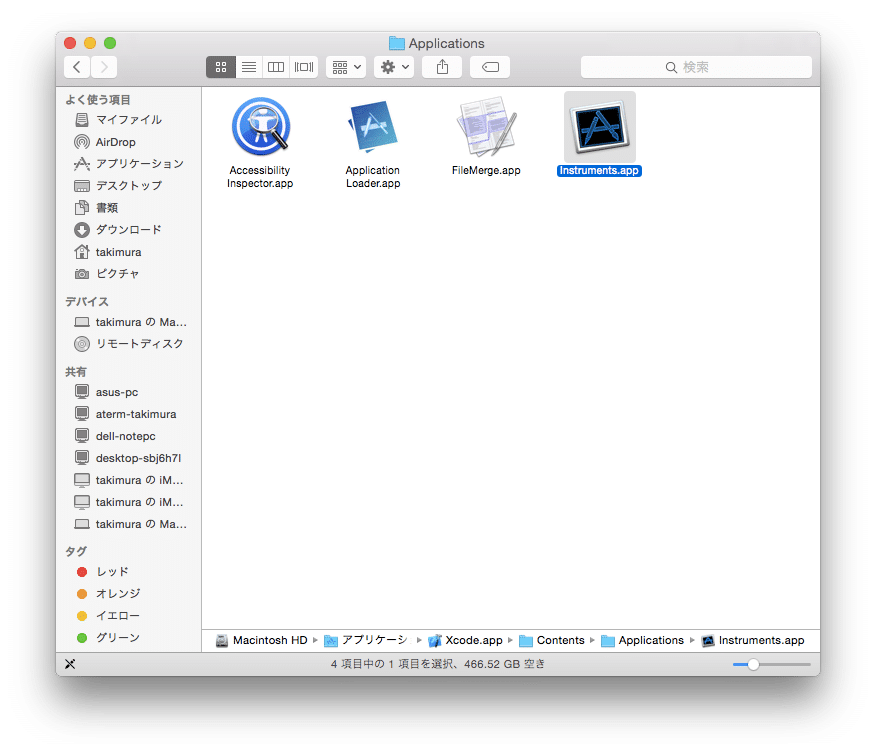876x756 pixels.
Task: Open デスクトップ in the sidebar
Action: [x=128, y=186]
